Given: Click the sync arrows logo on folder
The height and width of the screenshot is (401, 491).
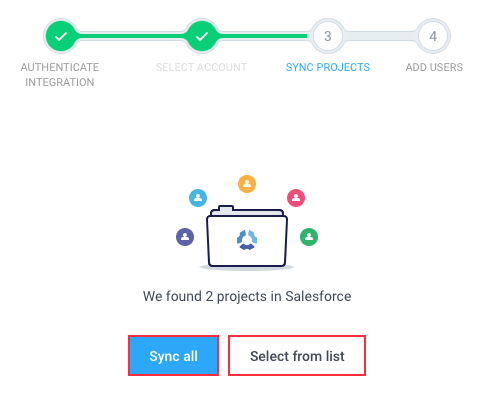Looking at the screenshot, I should point(247,240).
